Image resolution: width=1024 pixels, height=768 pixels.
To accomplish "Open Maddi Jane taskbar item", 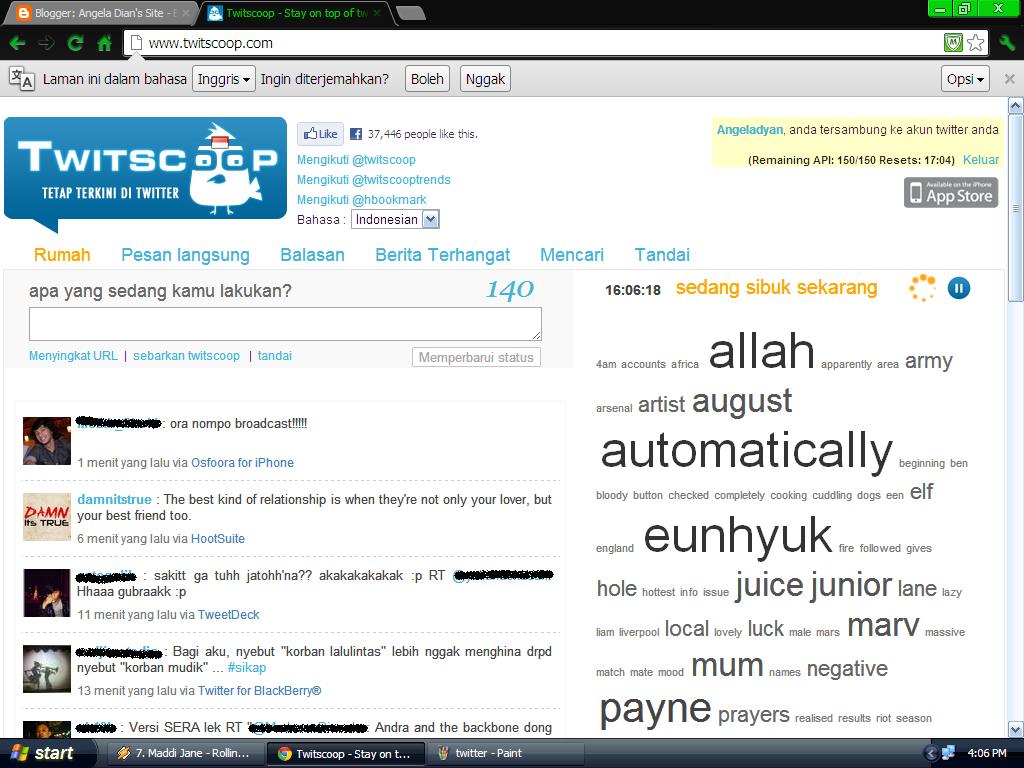I will (184, 754).
